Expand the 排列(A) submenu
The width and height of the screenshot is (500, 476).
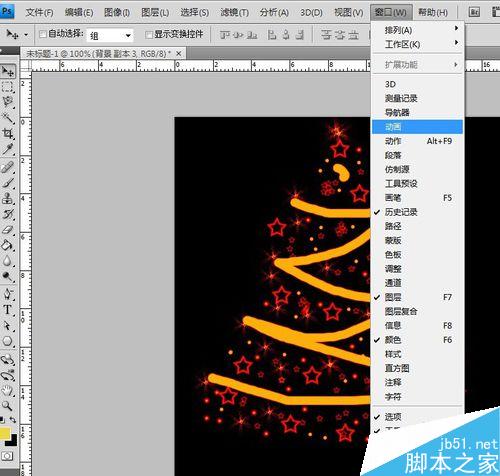[417, 30]
